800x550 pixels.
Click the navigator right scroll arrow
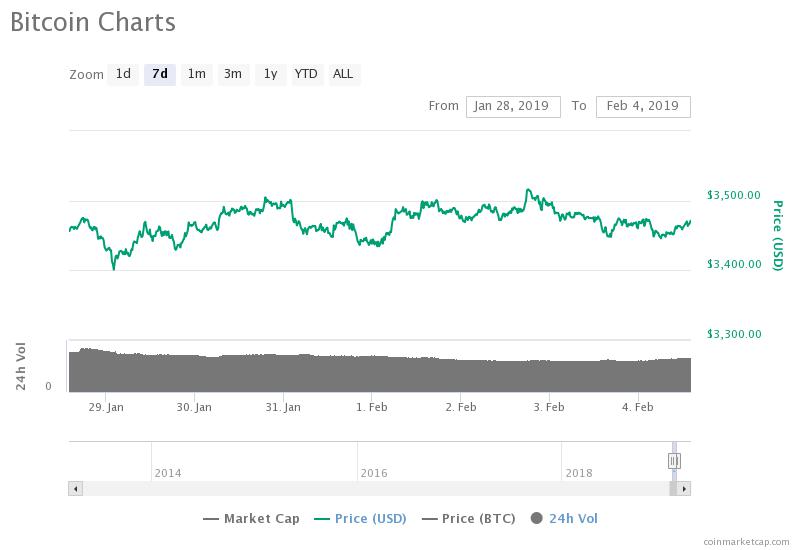point(684,489)
